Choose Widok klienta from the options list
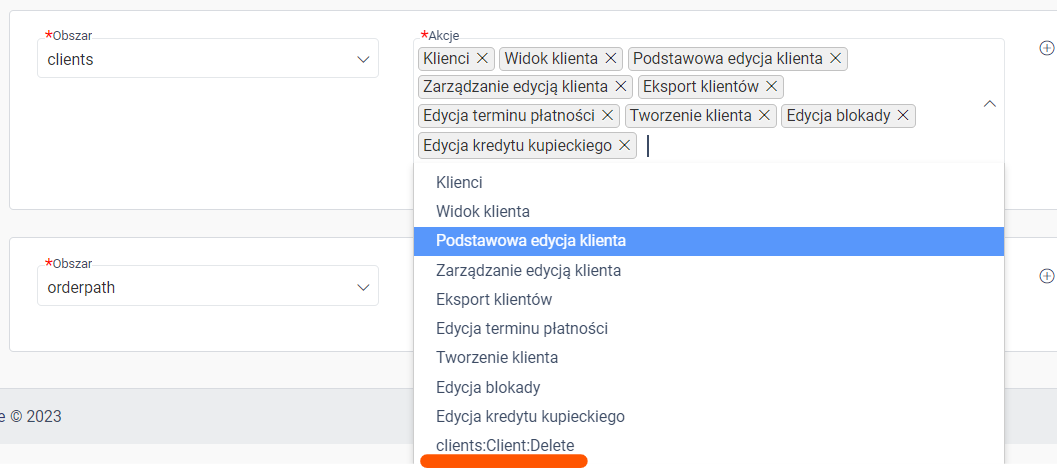The image size is (1057, 468). (709, 212)
